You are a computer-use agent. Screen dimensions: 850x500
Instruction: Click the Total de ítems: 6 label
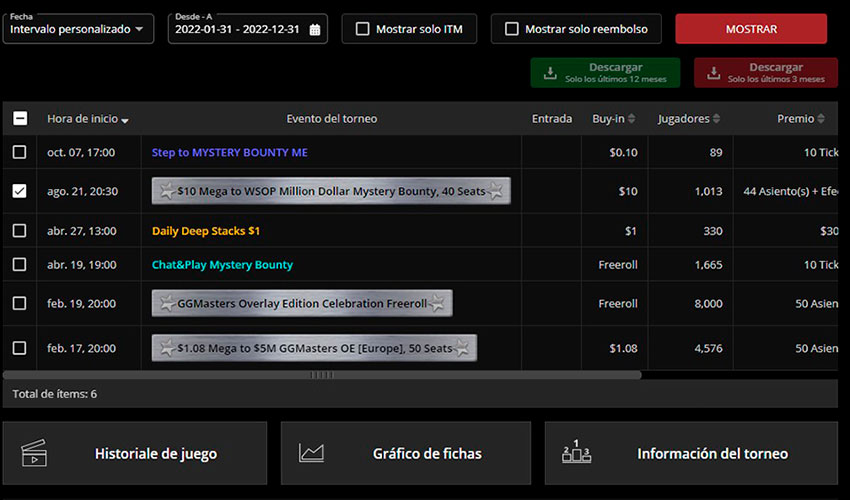tap(55, 394)
